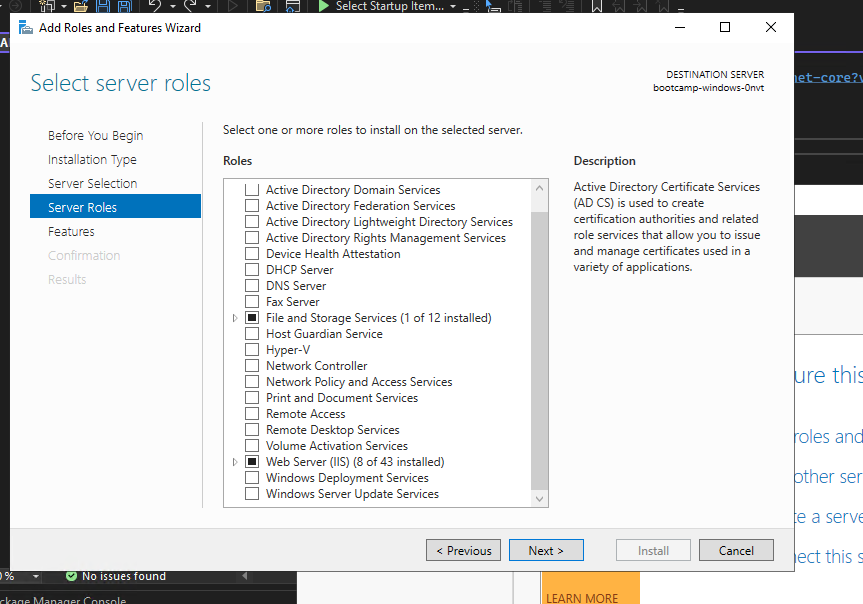The image size is (863, 604).
Task: Enable the DNS Server role checkbox
Action: (252, 286)
